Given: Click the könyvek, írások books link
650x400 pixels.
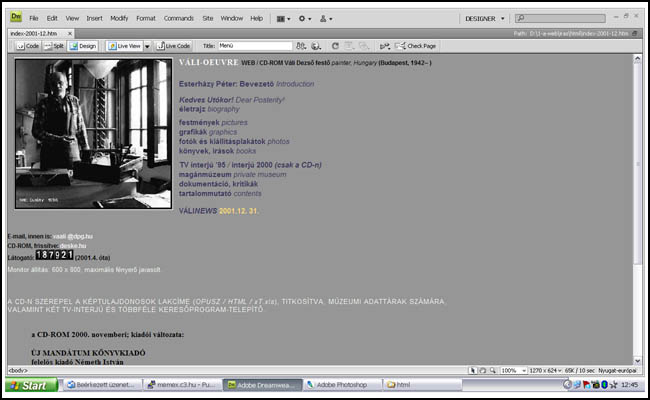Looking at the screenshot, I should (217, 151).
